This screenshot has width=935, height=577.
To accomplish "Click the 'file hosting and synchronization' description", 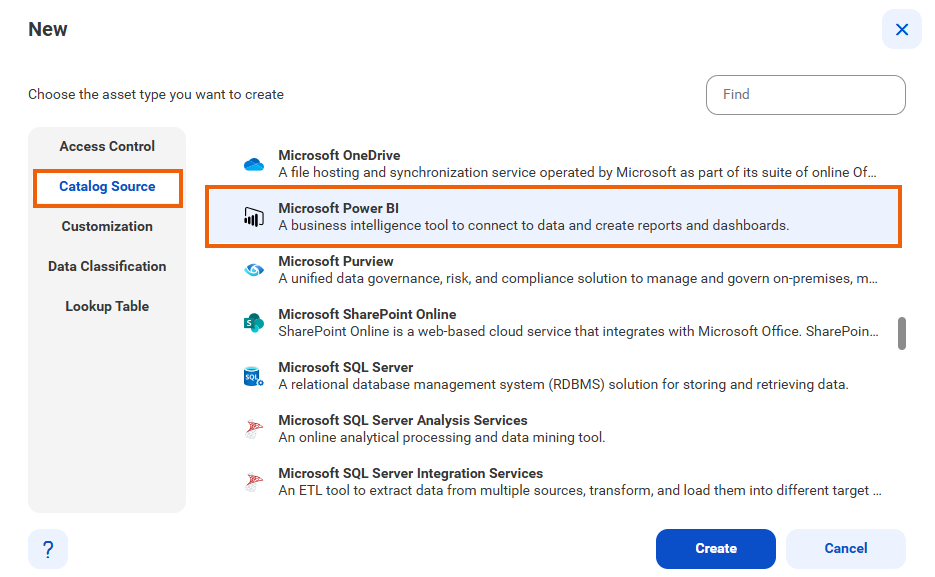I will 577,173.
